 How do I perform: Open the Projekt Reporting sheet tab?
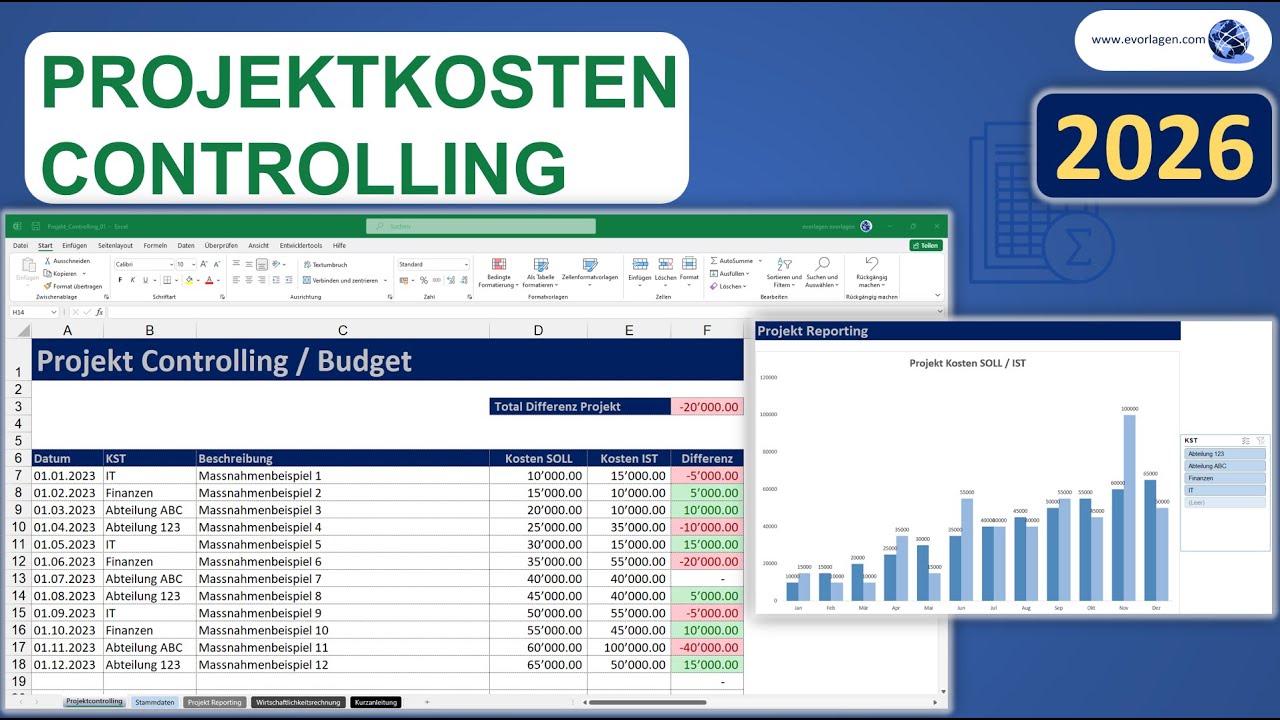point(215,702)
